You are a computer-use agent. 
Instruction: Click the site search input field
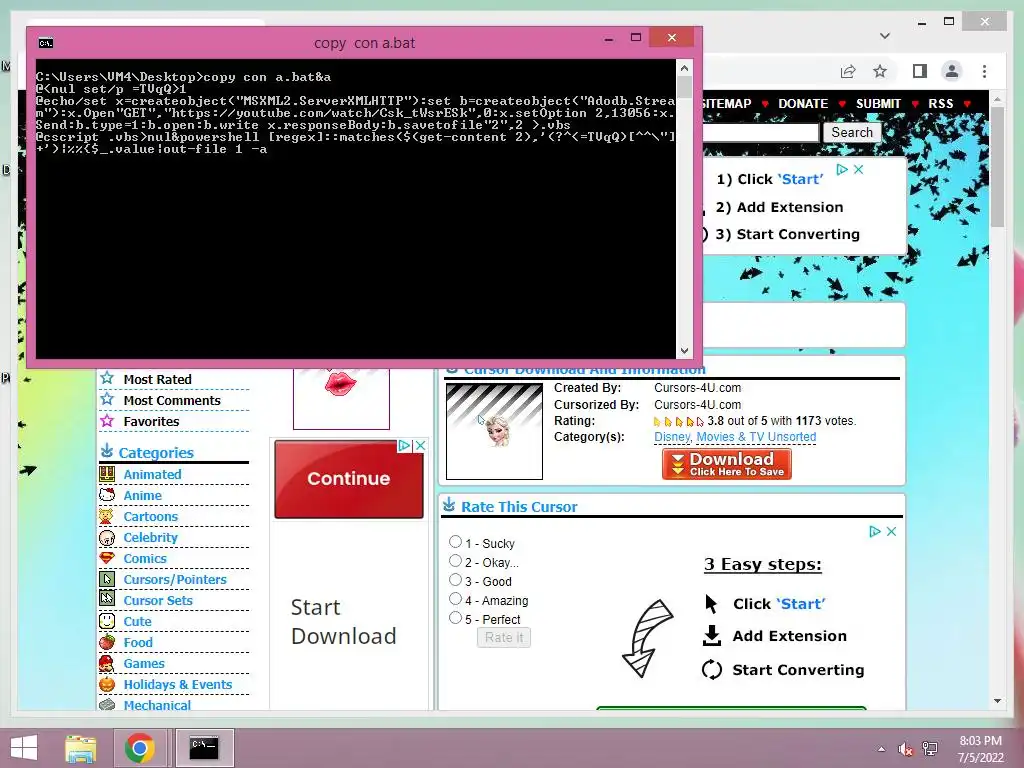[761, 133]
